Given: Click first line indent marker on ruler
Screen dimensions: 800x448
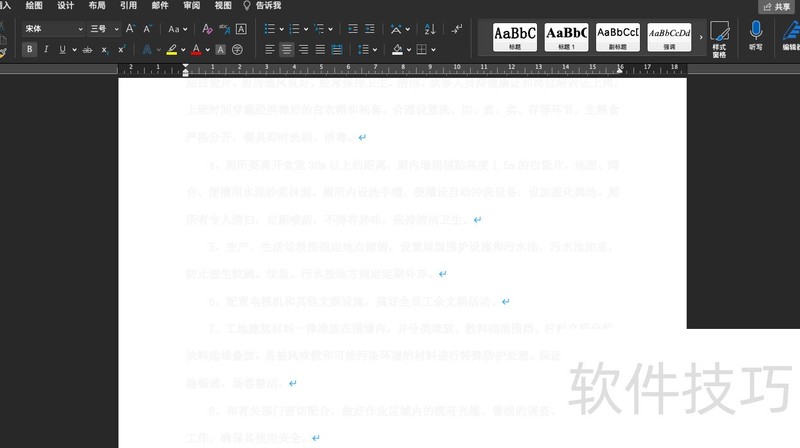Looking at the screenshot, I should 185,66.
